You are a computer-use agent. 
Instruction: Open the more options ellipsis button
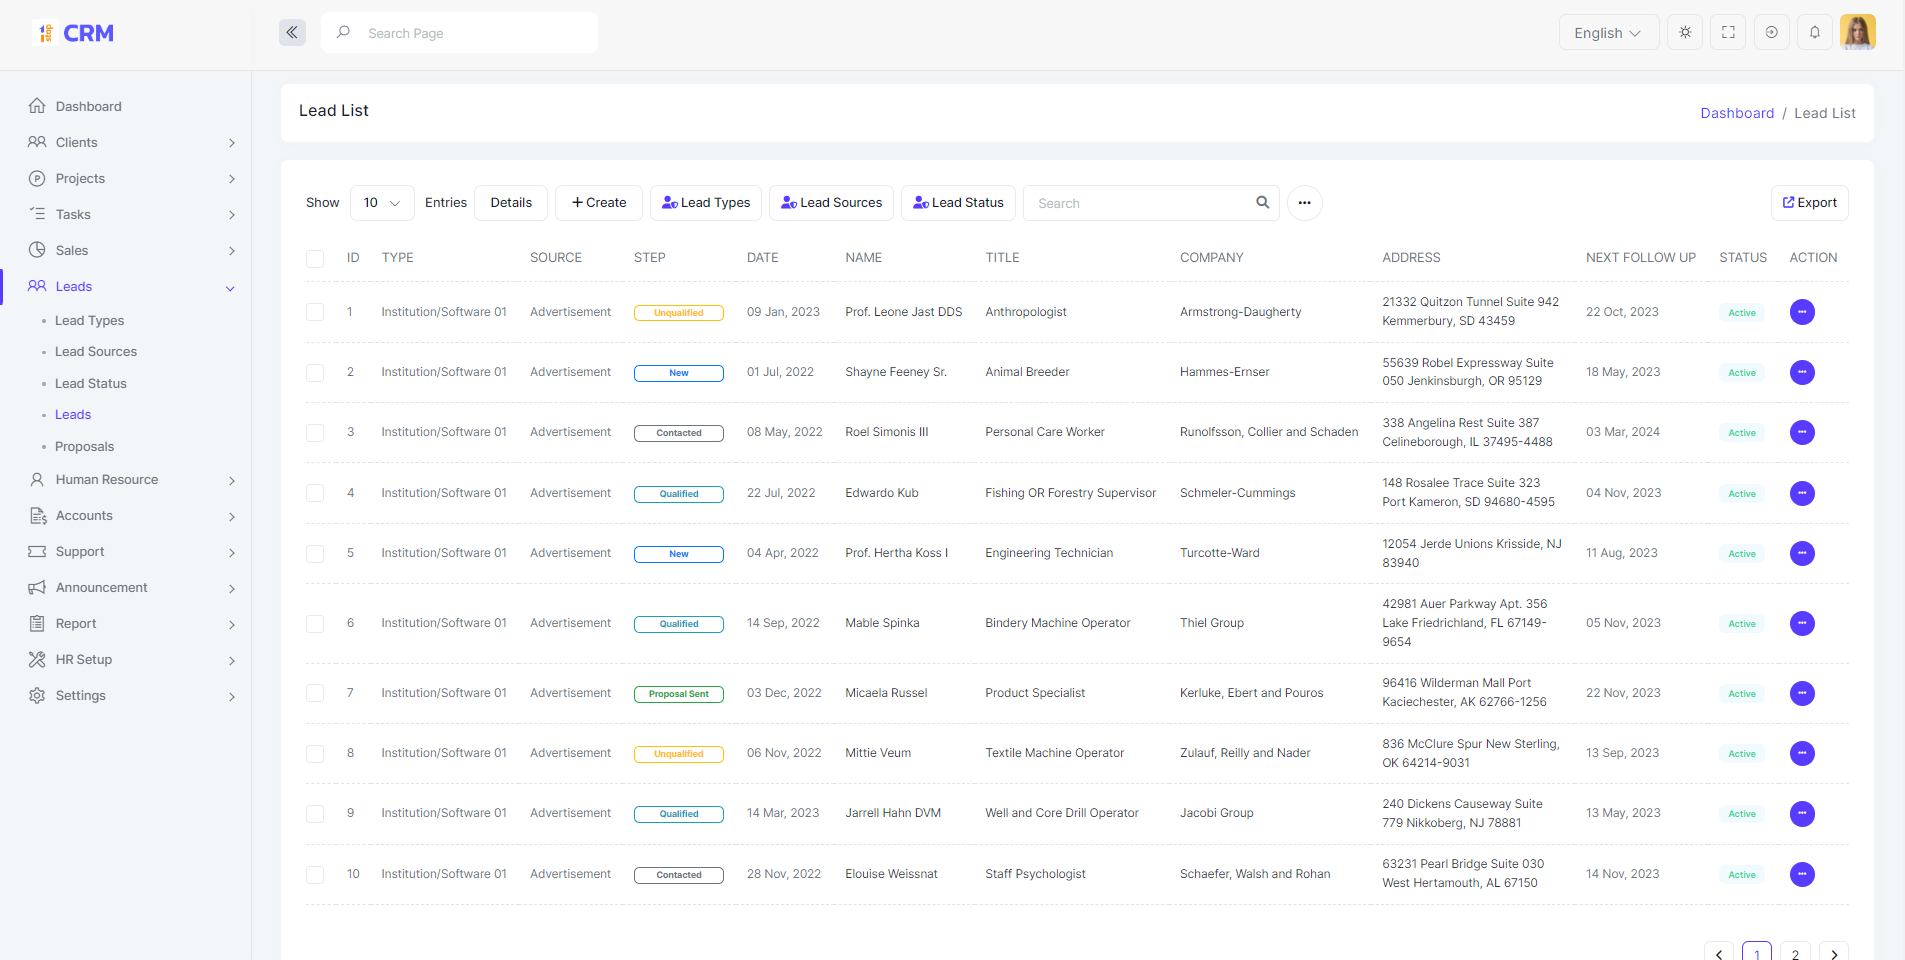(1304, 203)
